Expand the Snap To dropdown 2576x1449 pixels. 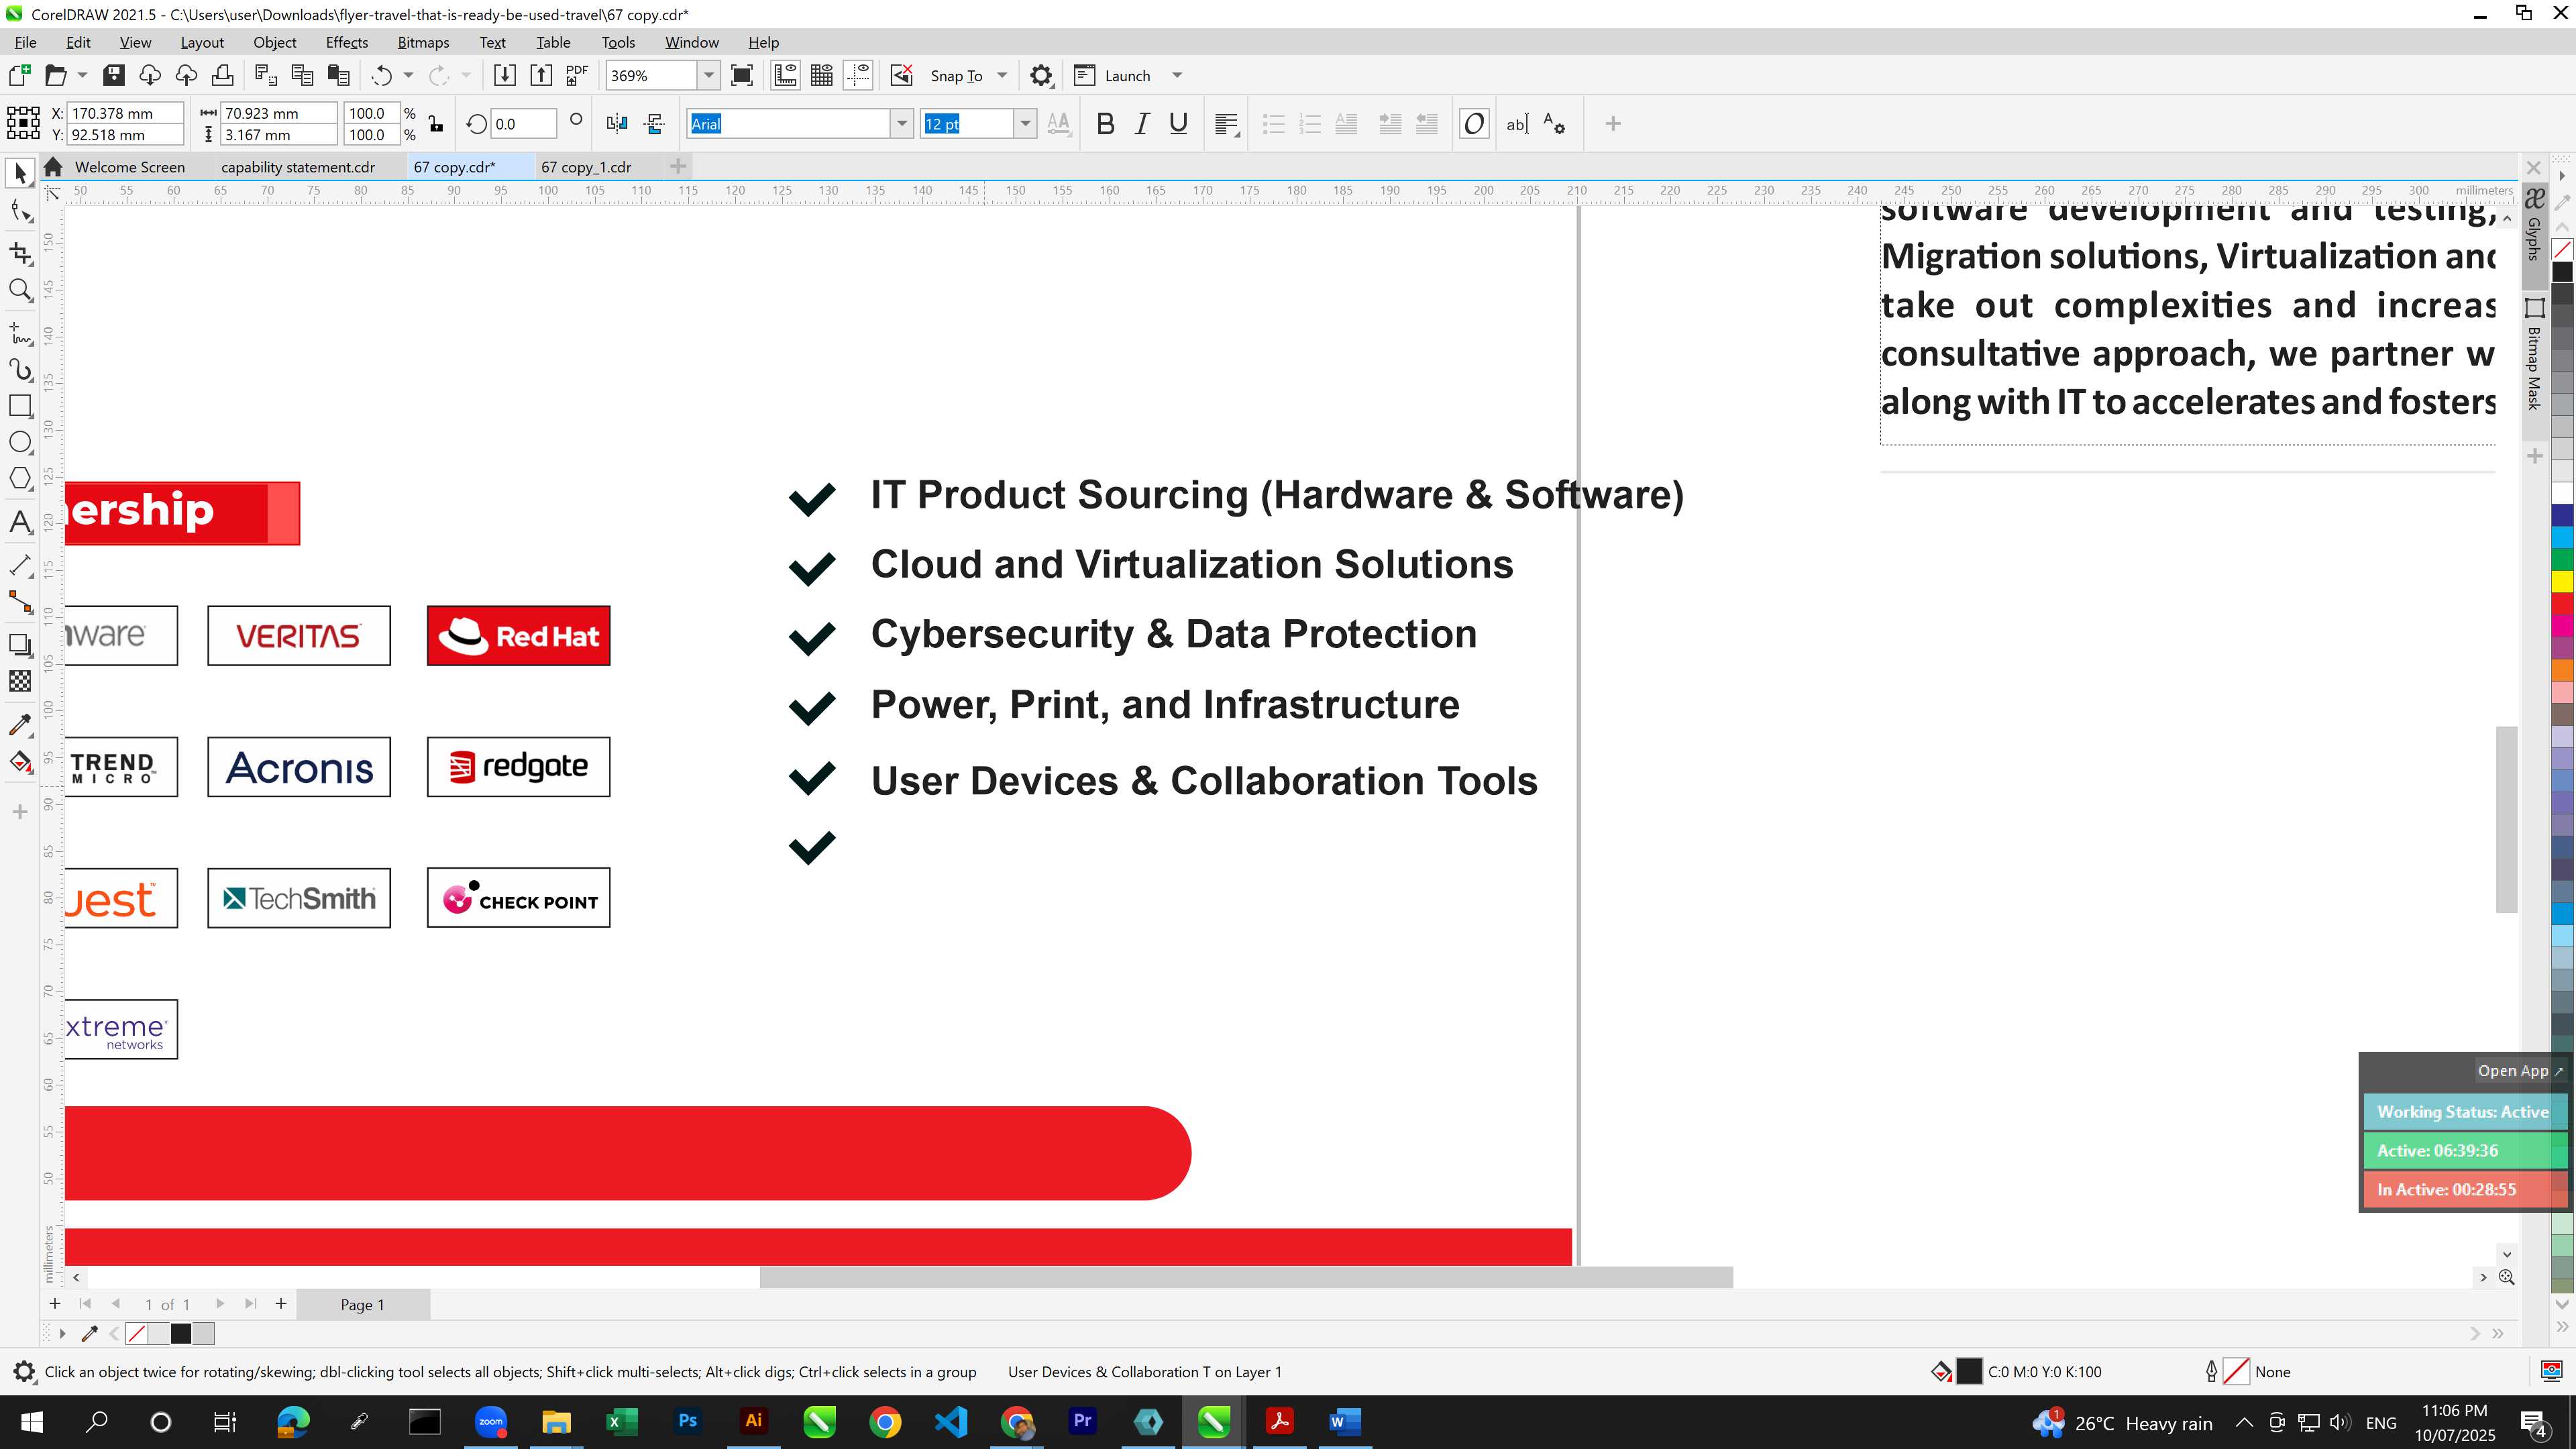(1002, 75)
